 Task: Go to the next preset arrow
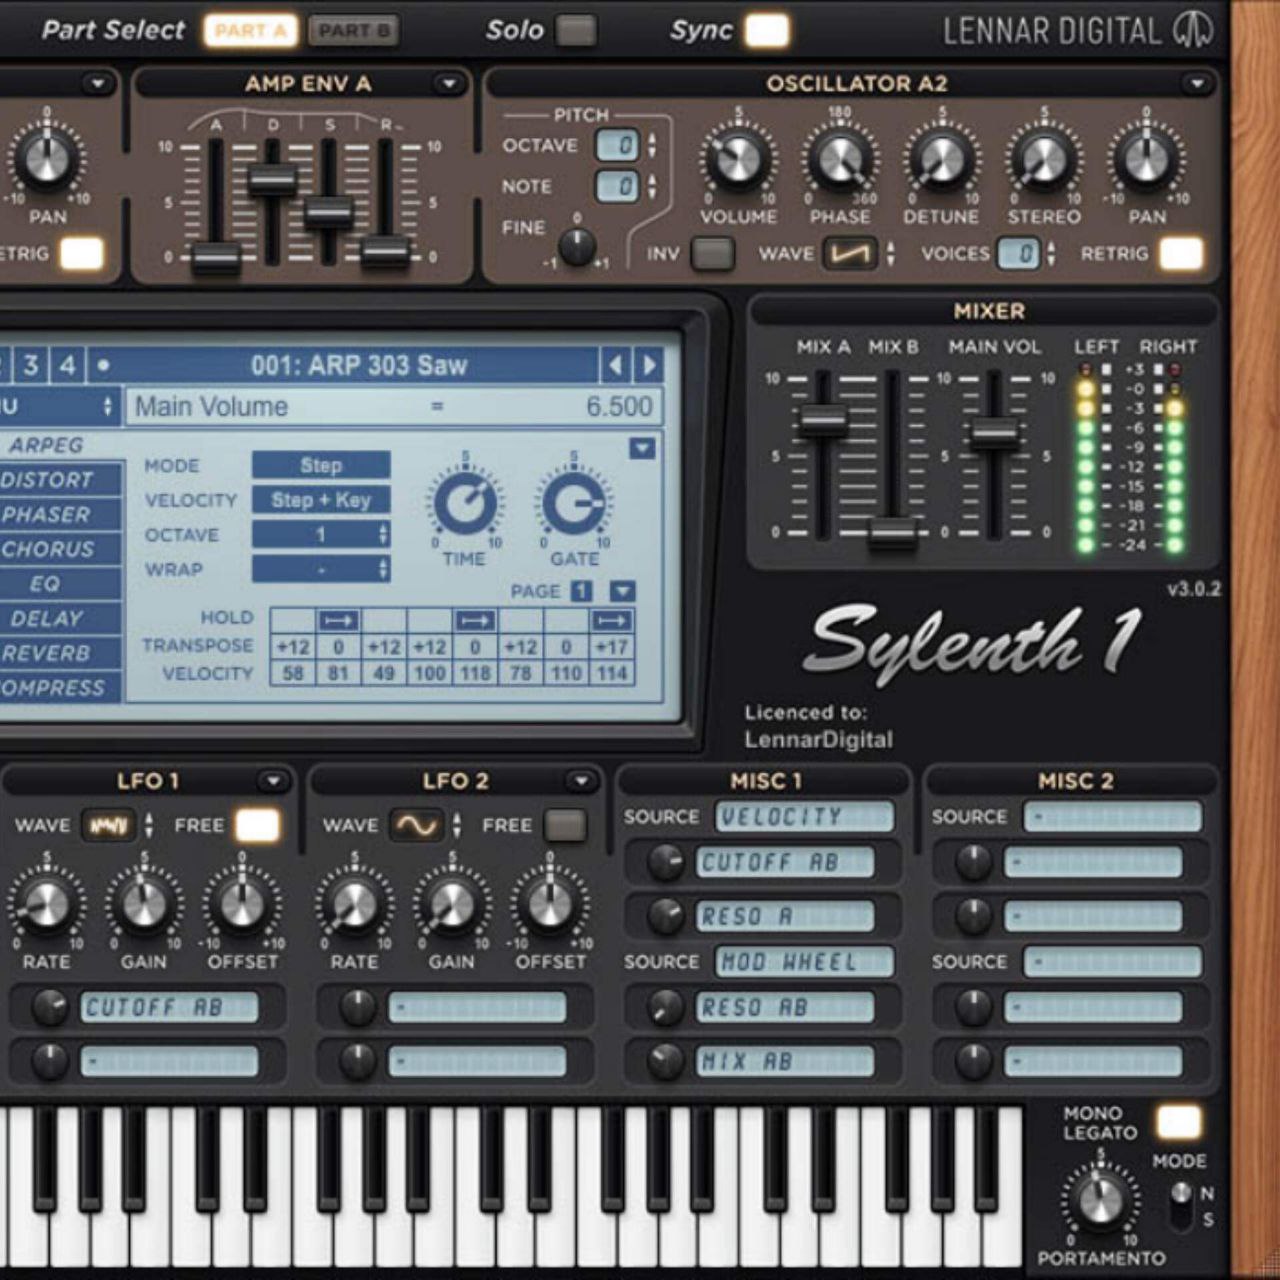click(649, 366)
